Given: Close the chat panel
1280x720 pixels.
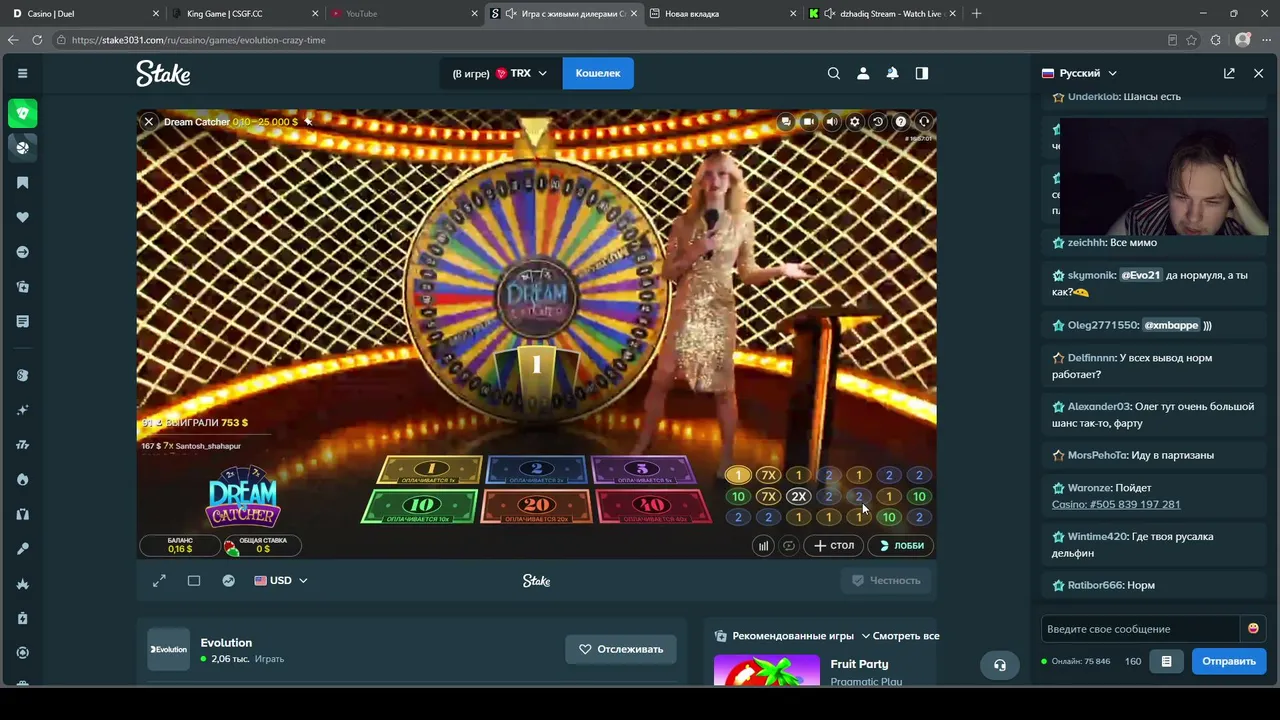Looking at the screenshot, I should pyautogui.click(x=1258, y=73).
